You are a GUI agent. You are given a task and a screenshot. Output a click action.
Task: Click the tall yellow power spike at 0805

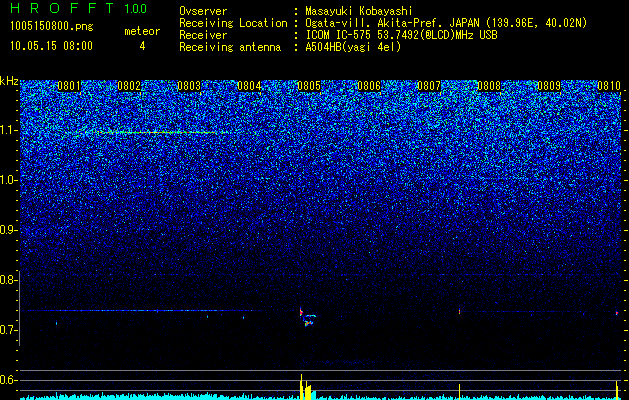click(301, 386)
